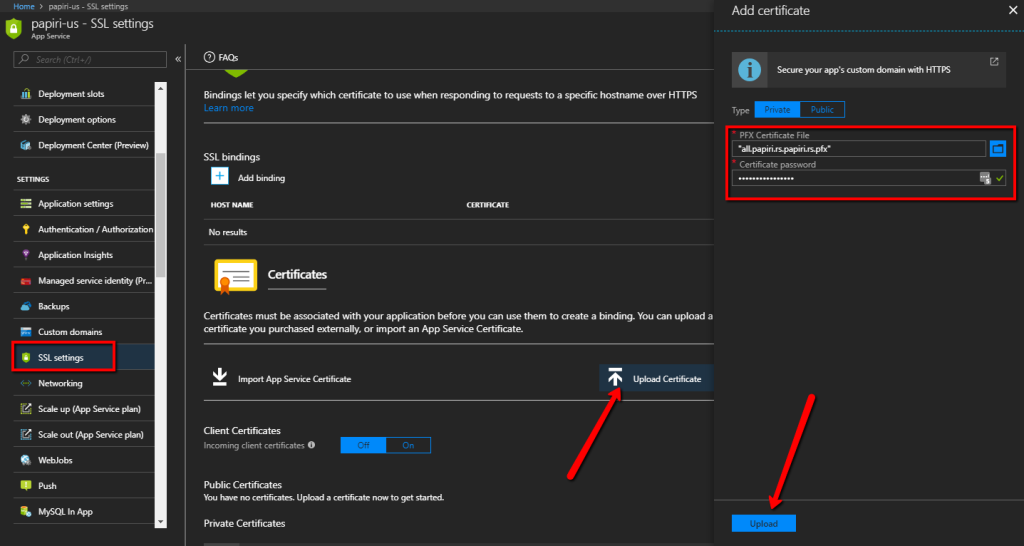Click sidebar scrollbar up arrow

(161, 88)
